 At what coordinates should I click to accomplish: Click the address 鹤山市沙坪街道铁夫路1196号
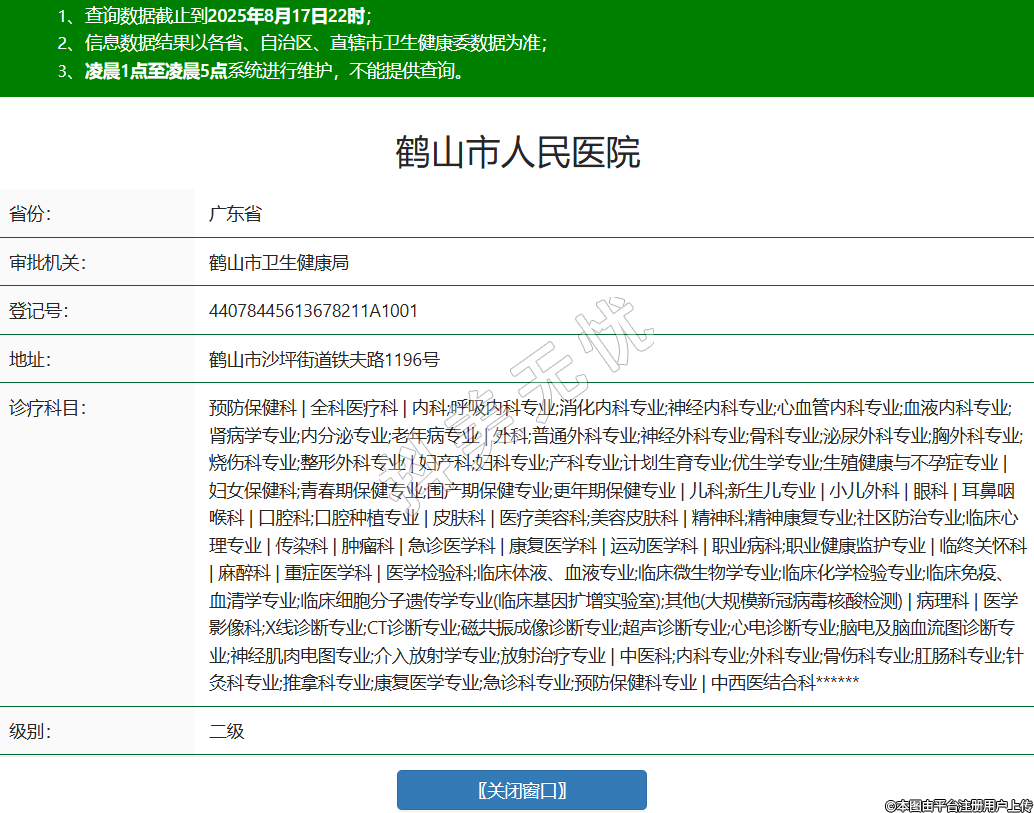point(324,359)
